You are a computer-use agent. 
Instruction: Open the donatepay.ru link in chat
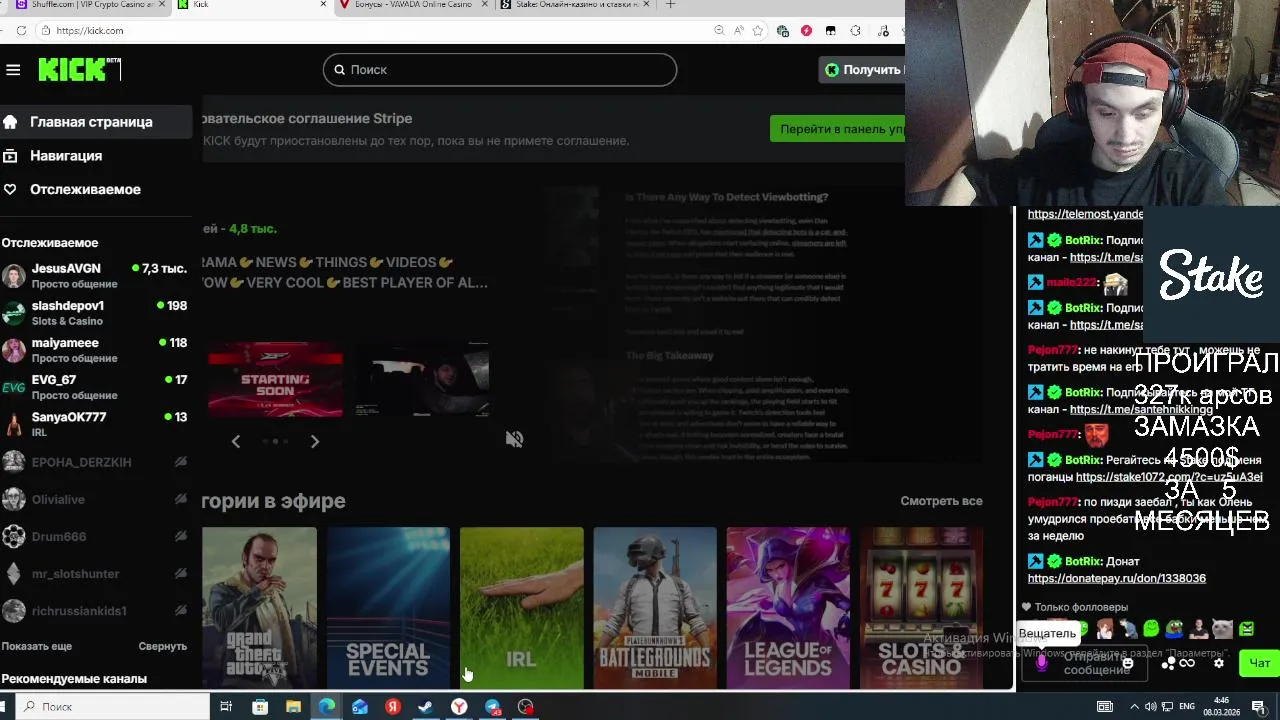1116,578
